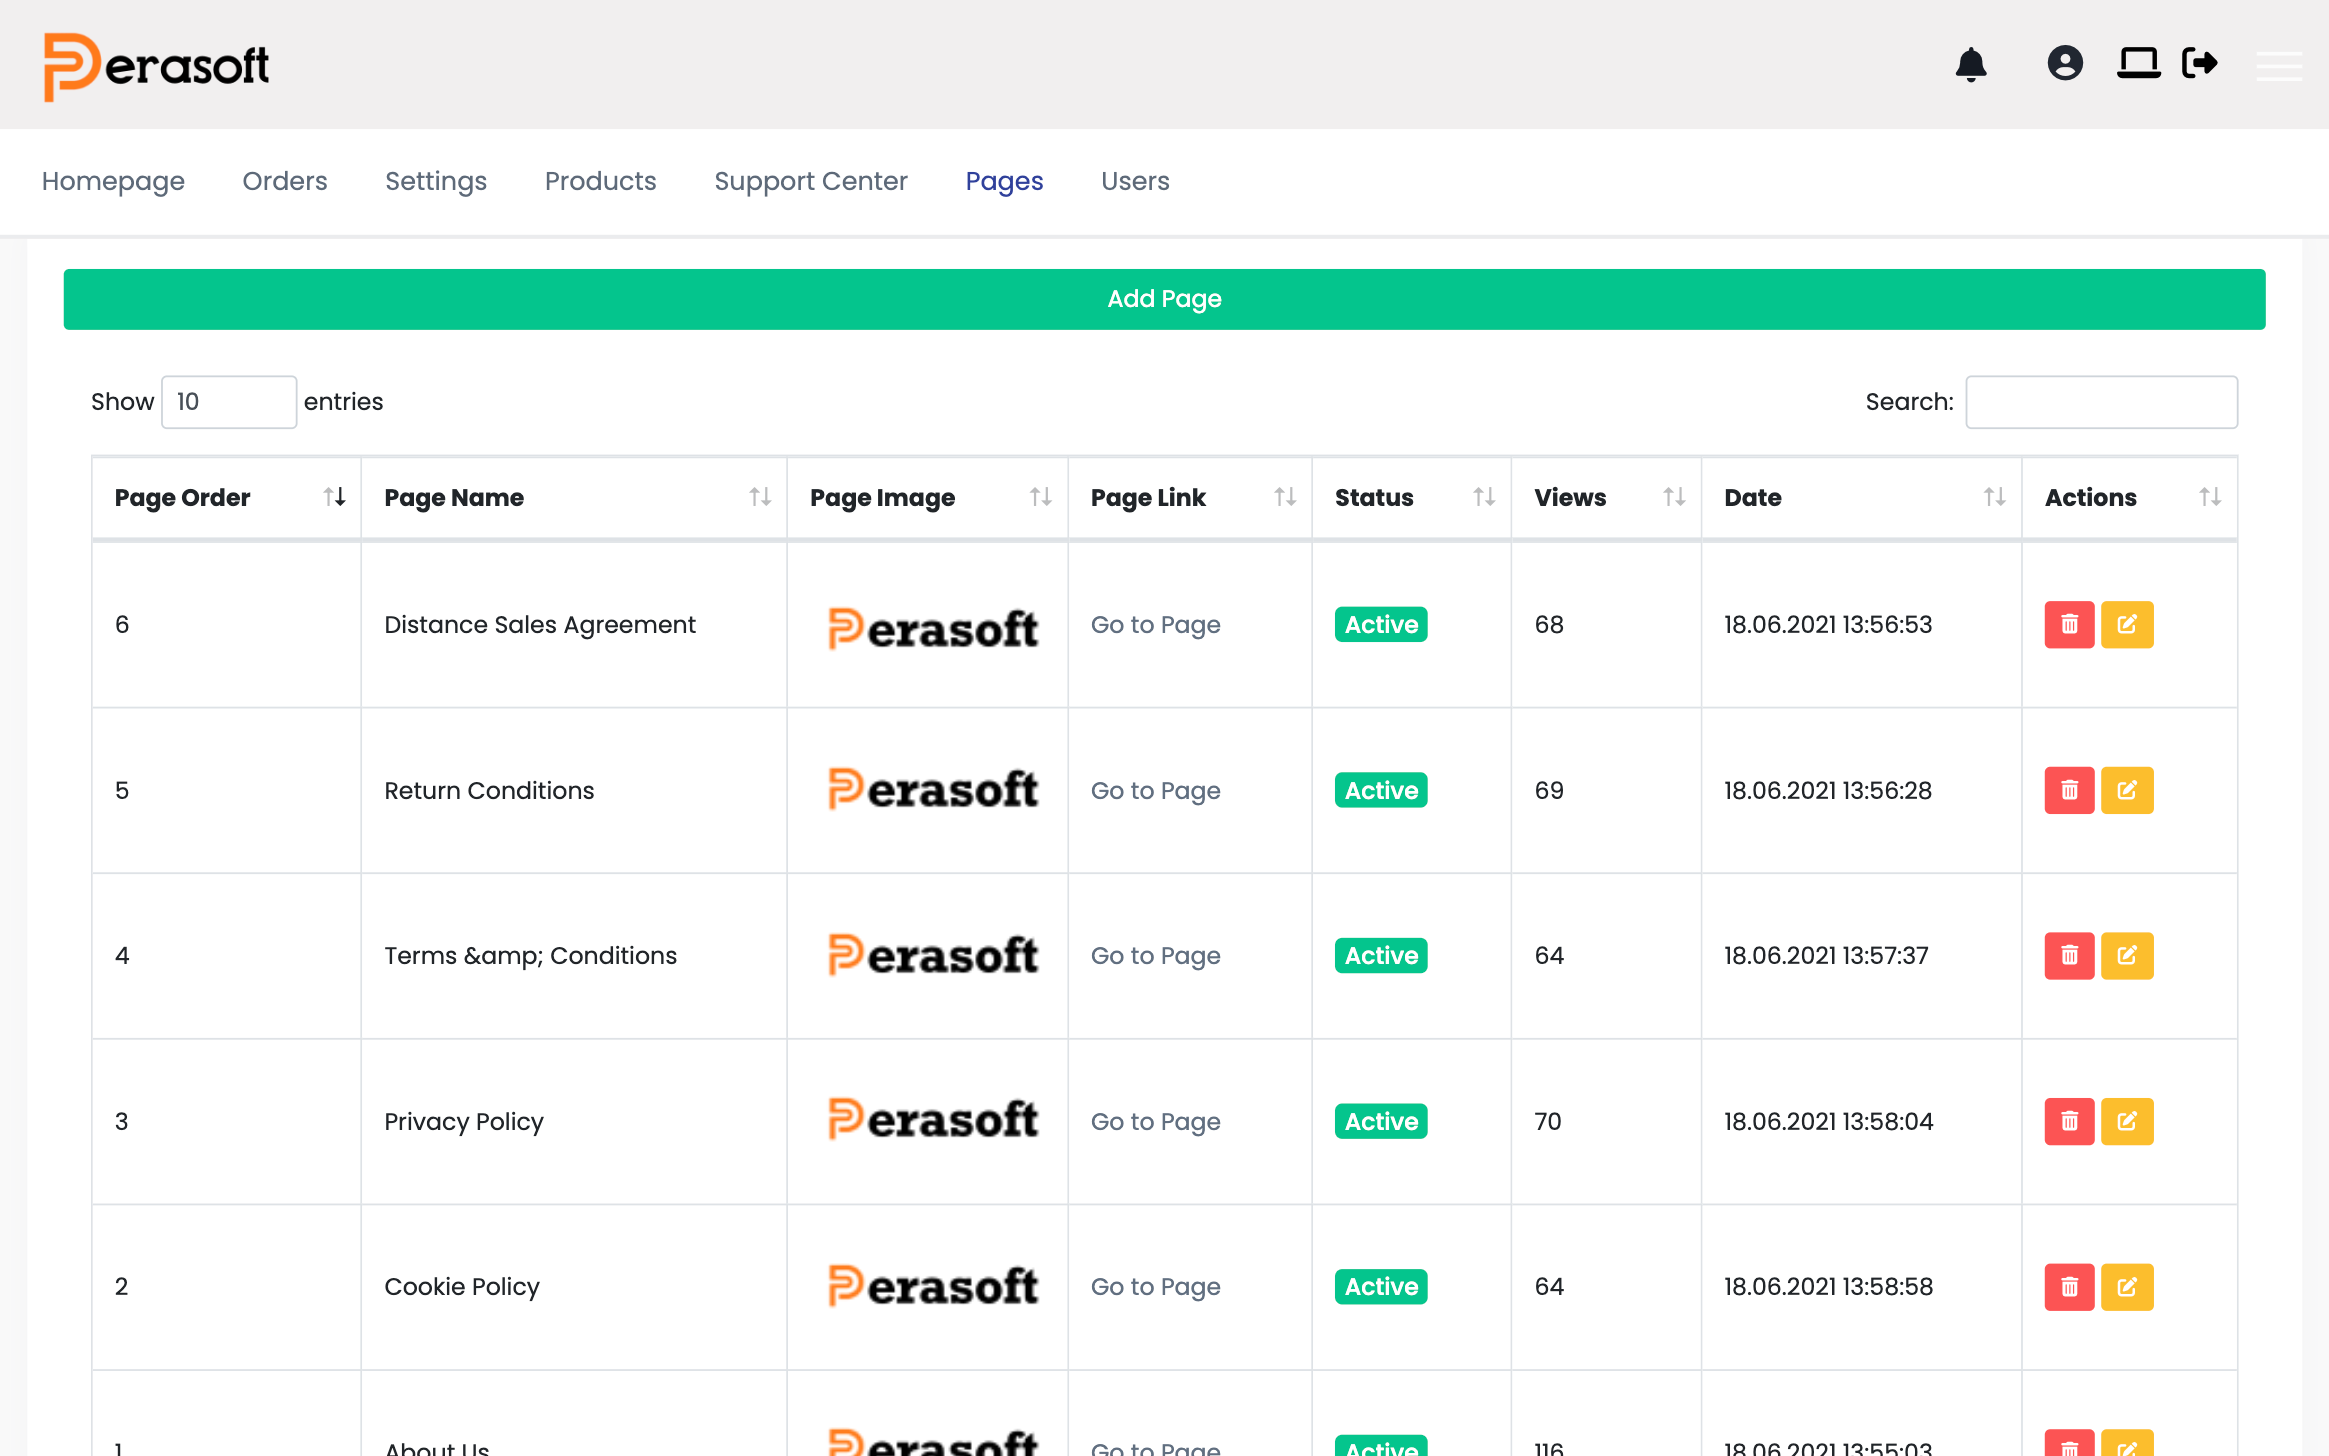The image size is (2329, 1456).
Task: Open the Support Center menu
Action: [x=811, y=181]
